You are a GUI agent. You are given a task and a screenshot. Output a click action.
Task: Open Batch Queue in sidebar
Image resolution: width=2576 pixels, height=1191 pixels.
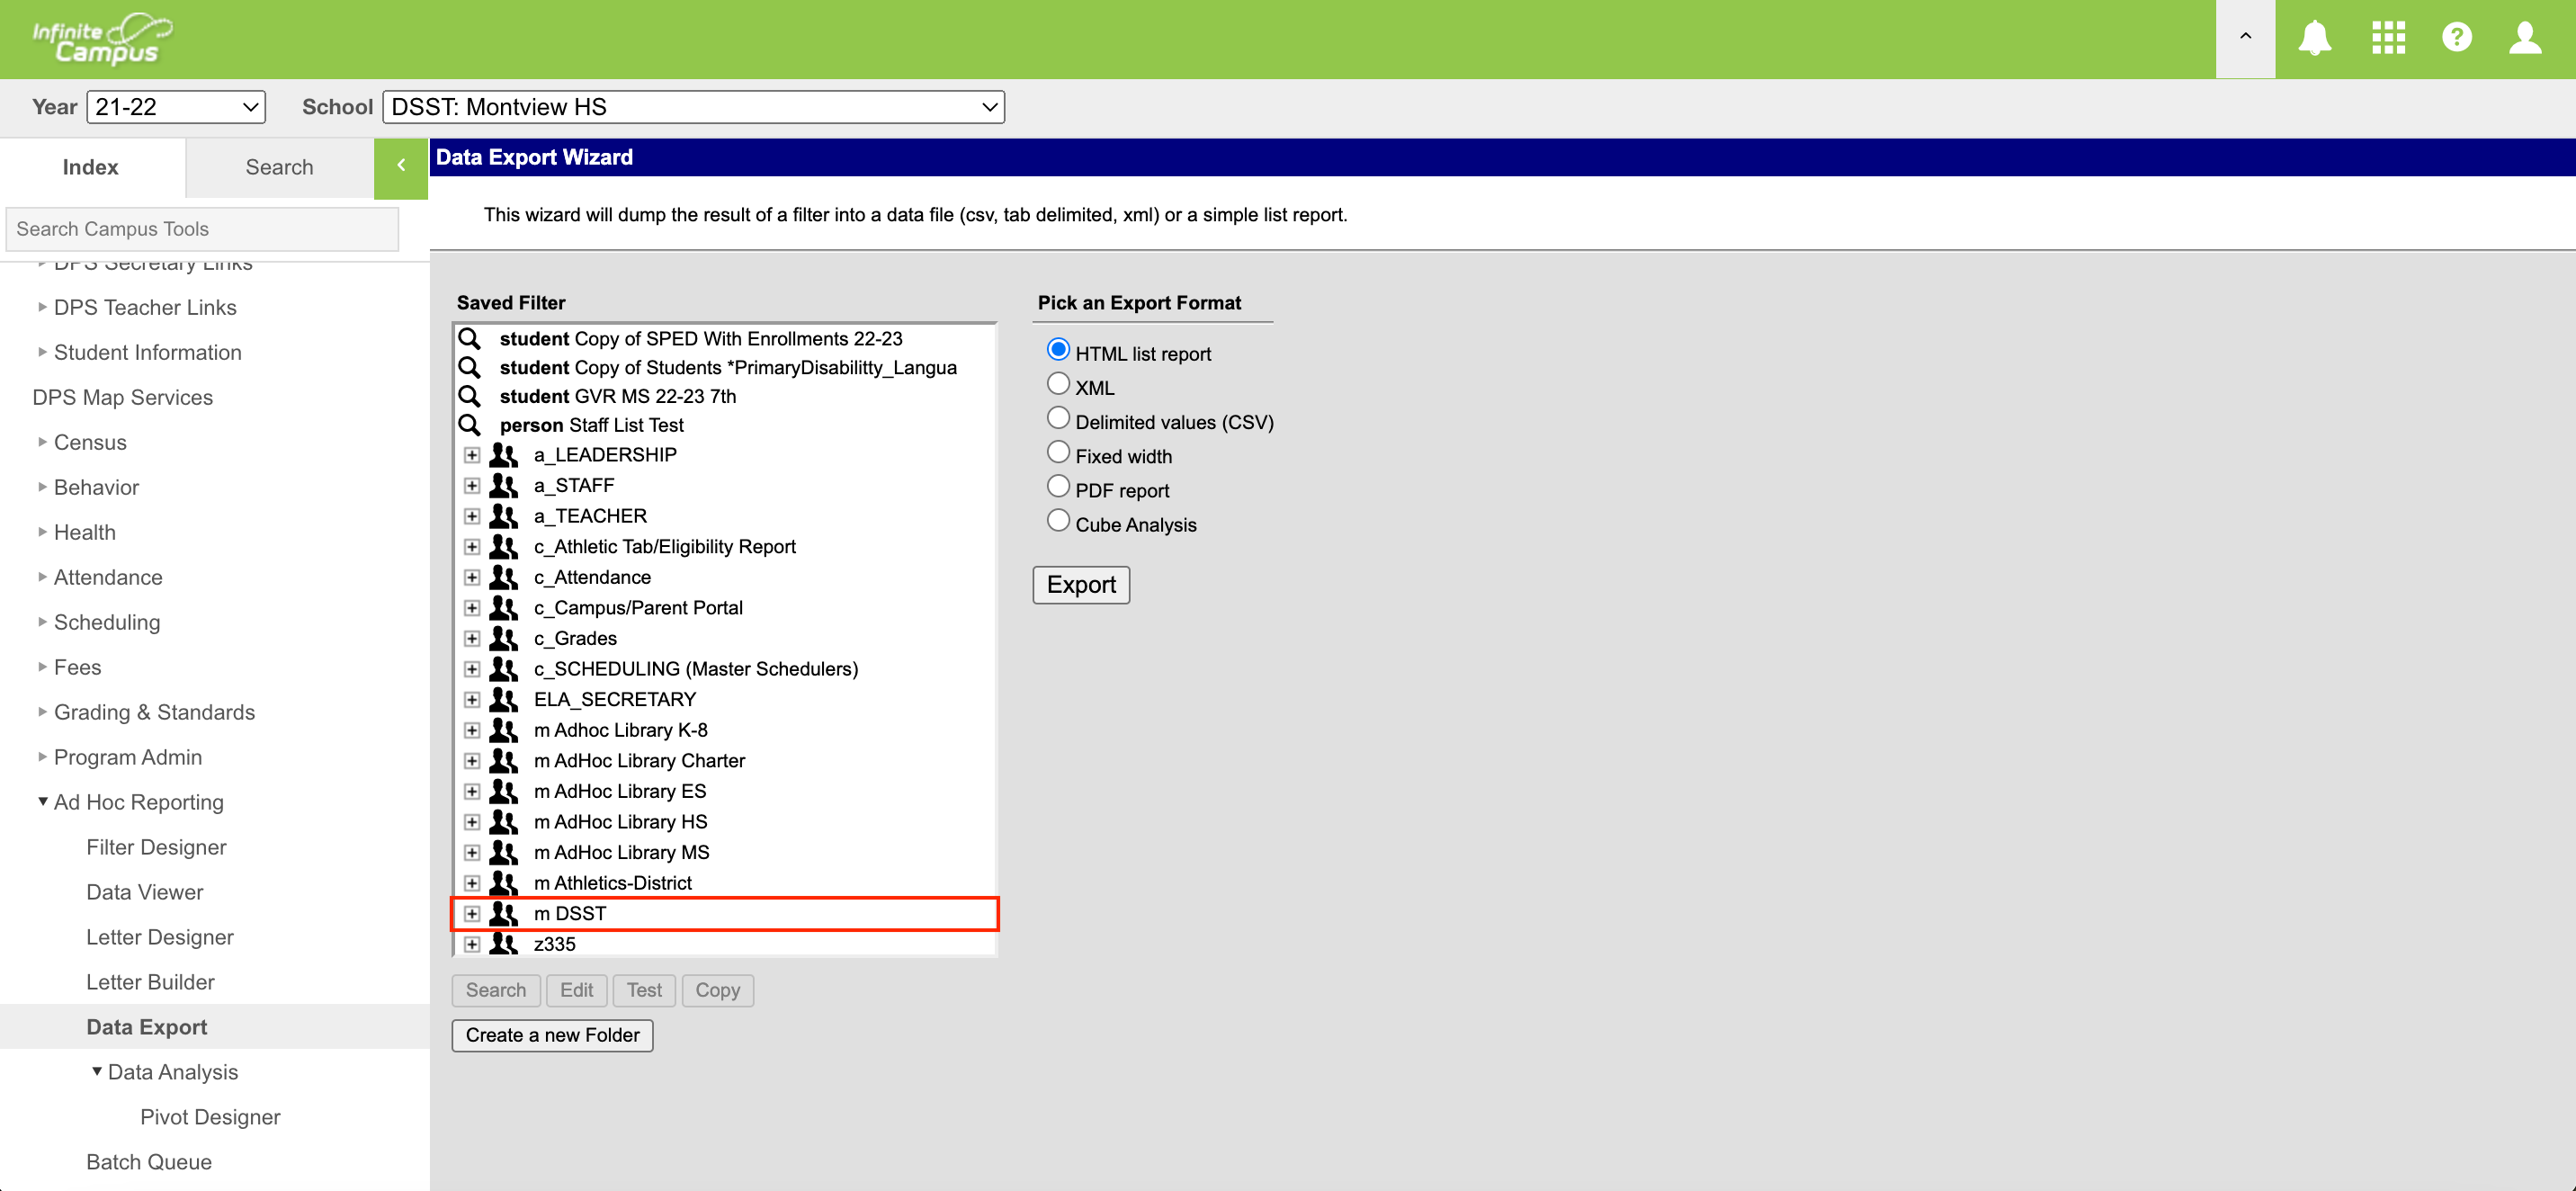[x=149, y=1162]
